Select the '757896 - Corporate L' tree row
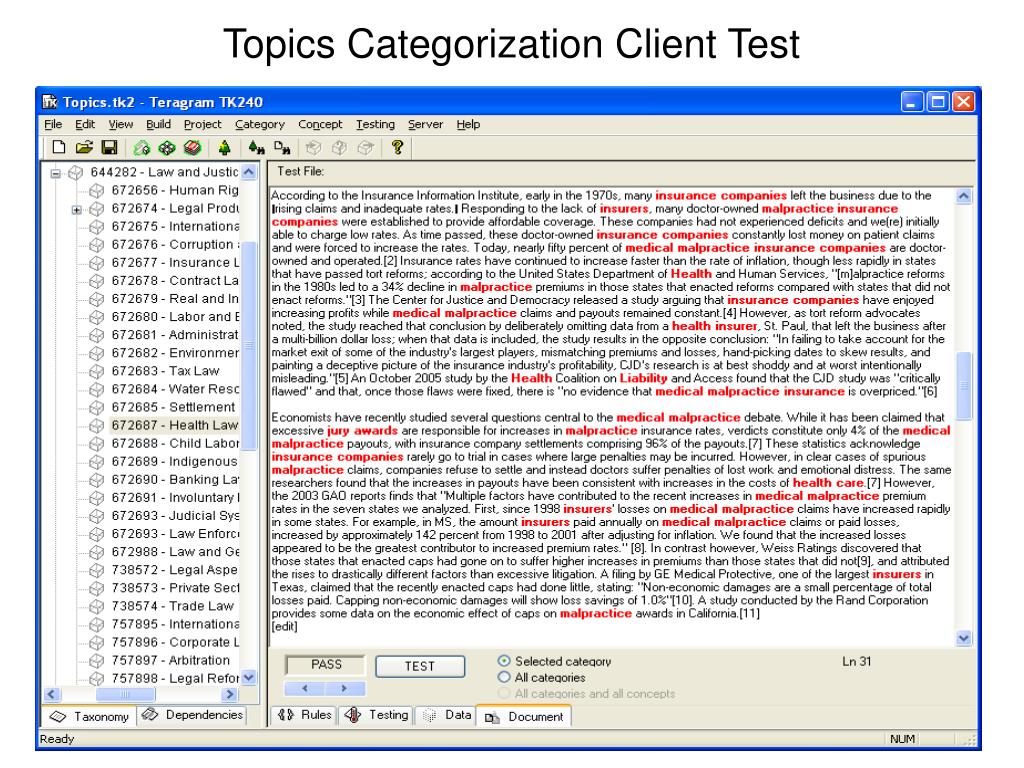The height and width of the screenshot is (768, 1024). [174, 643]
